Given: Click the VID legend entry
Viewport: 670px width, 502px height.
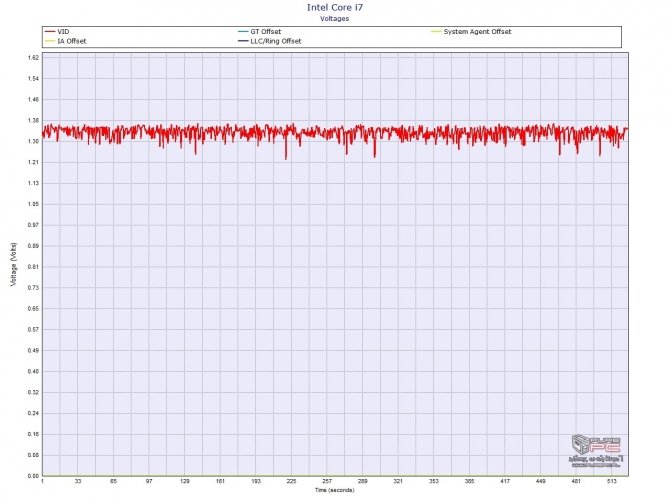Looking at the screenshot, I should pos(57,32).
